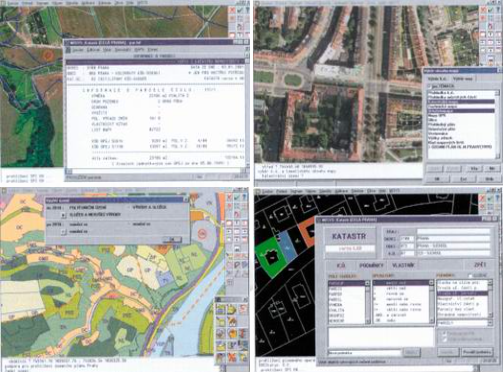Viewport: 503px width, 372px height.
Task: Click the red X icon in the aerial photo toolbar
Action: (483, 10)
